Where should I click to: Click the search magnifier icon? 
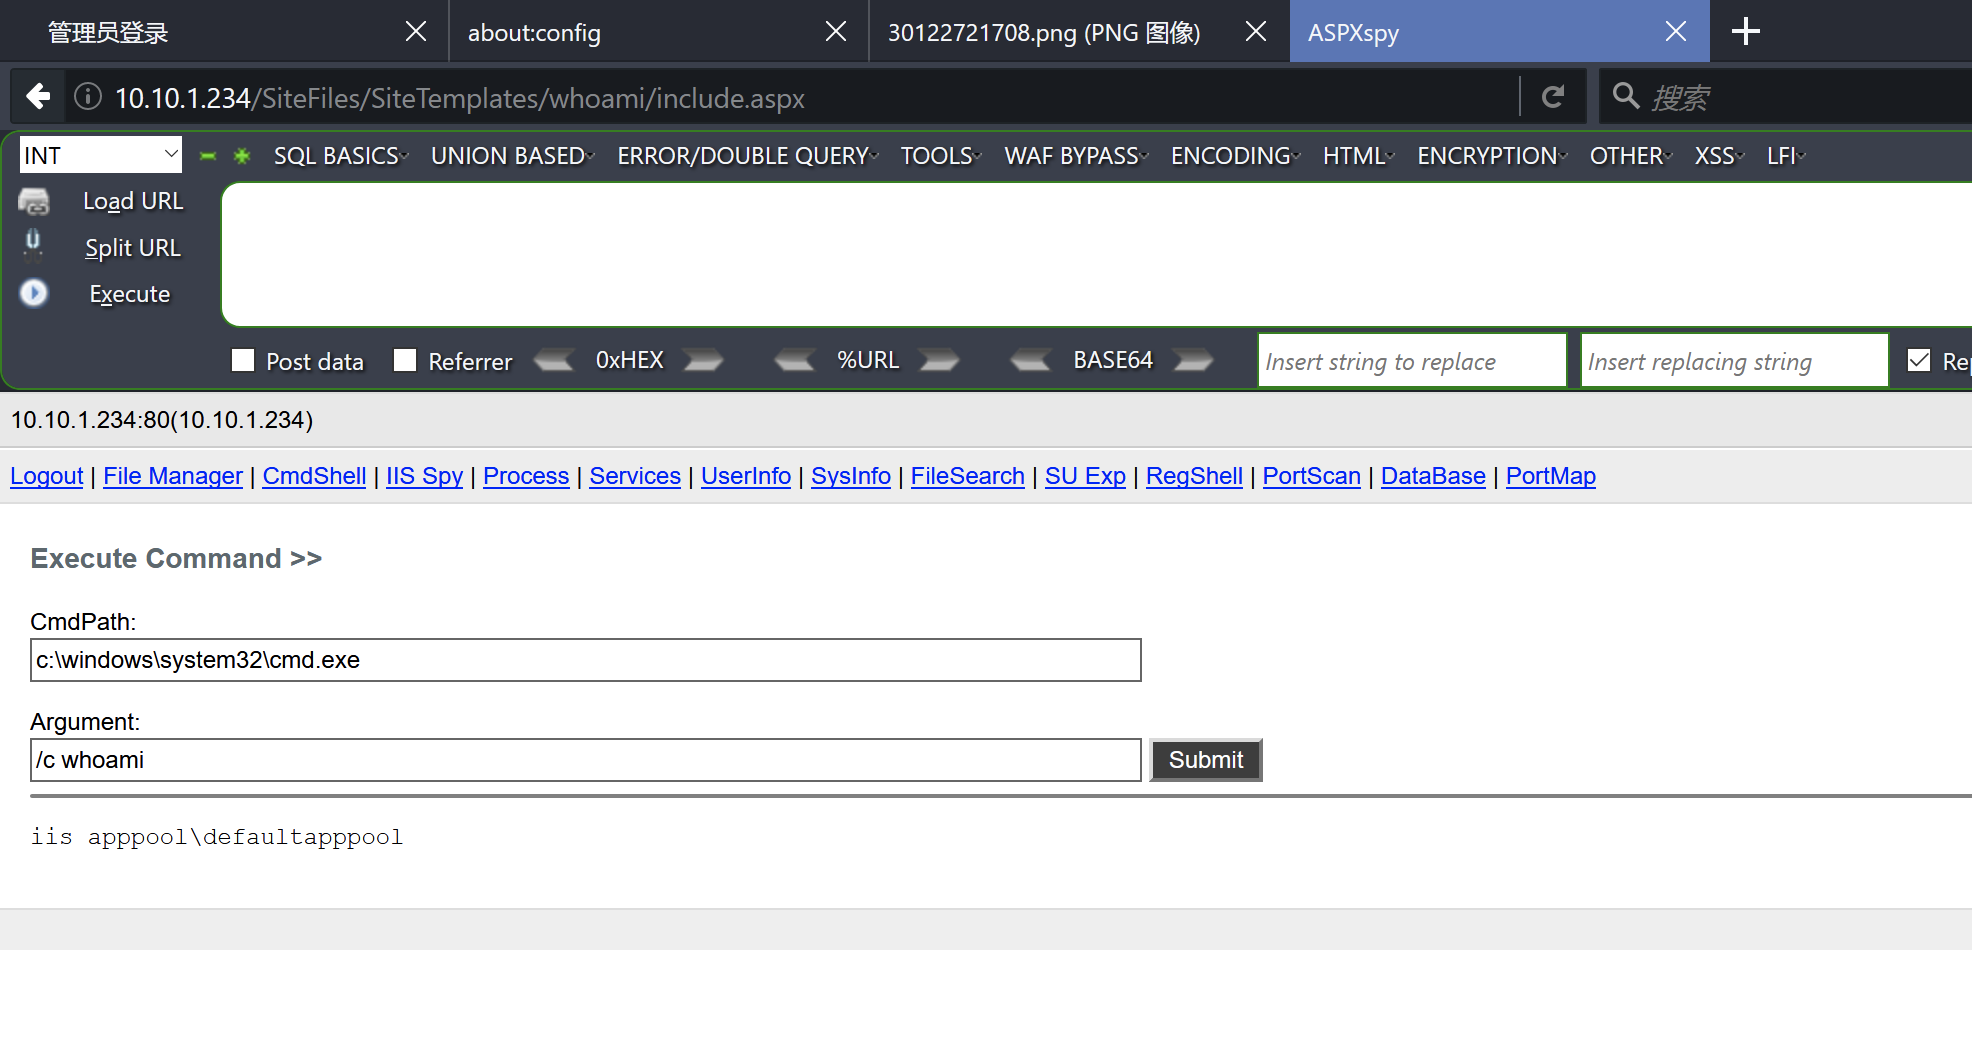click(x=1626, y=97)
